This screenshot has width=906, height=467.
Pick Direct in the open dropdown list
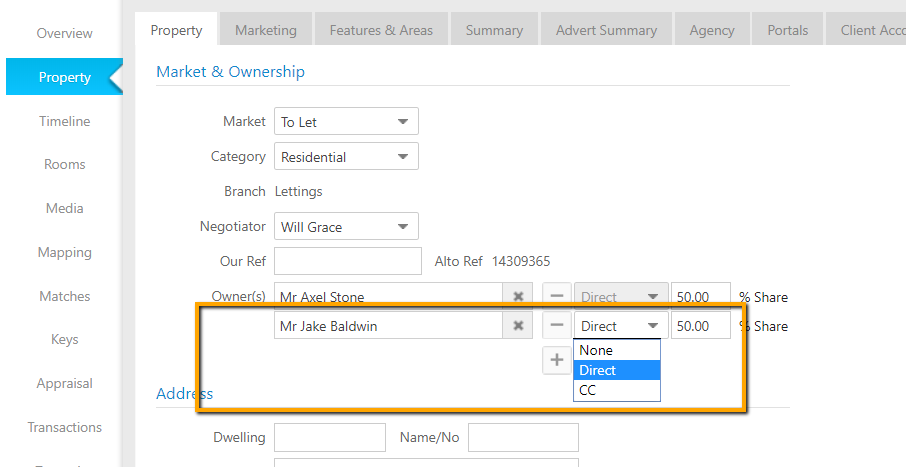coord(616,370)
